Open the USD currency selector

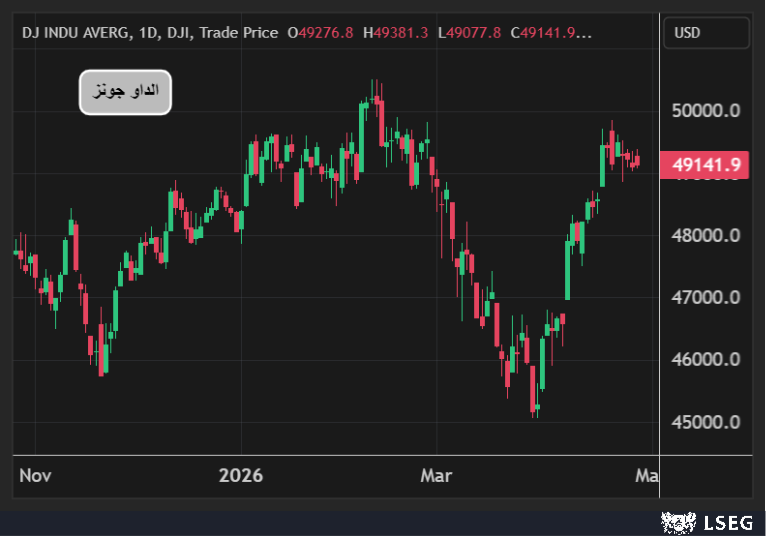(x=706, y=33)
